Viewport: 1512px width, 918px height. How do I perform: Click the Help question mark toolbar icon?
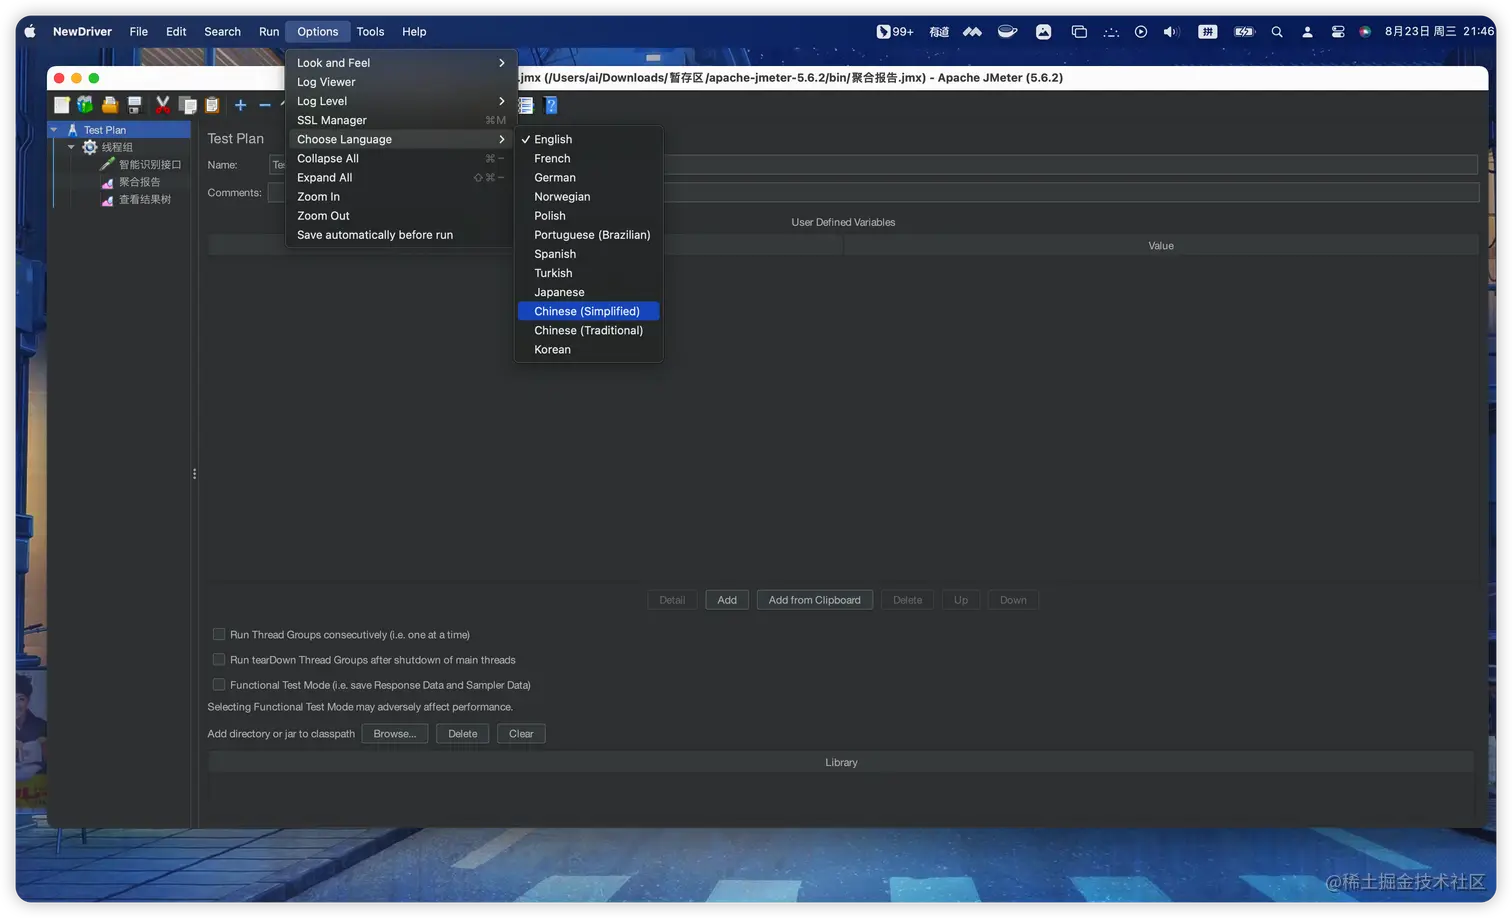tap(550, 105)
